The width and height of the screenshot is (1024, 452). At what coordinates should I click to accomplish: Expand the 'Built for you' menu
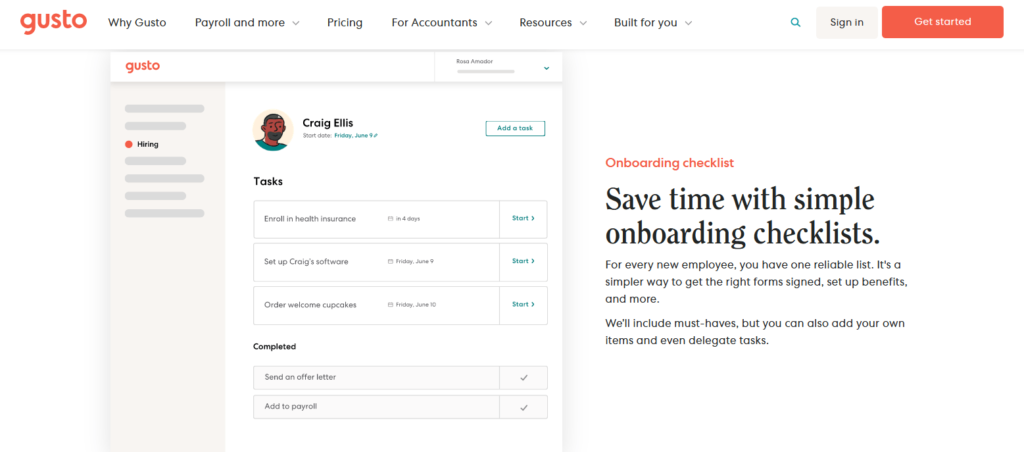tap(653, 22)
